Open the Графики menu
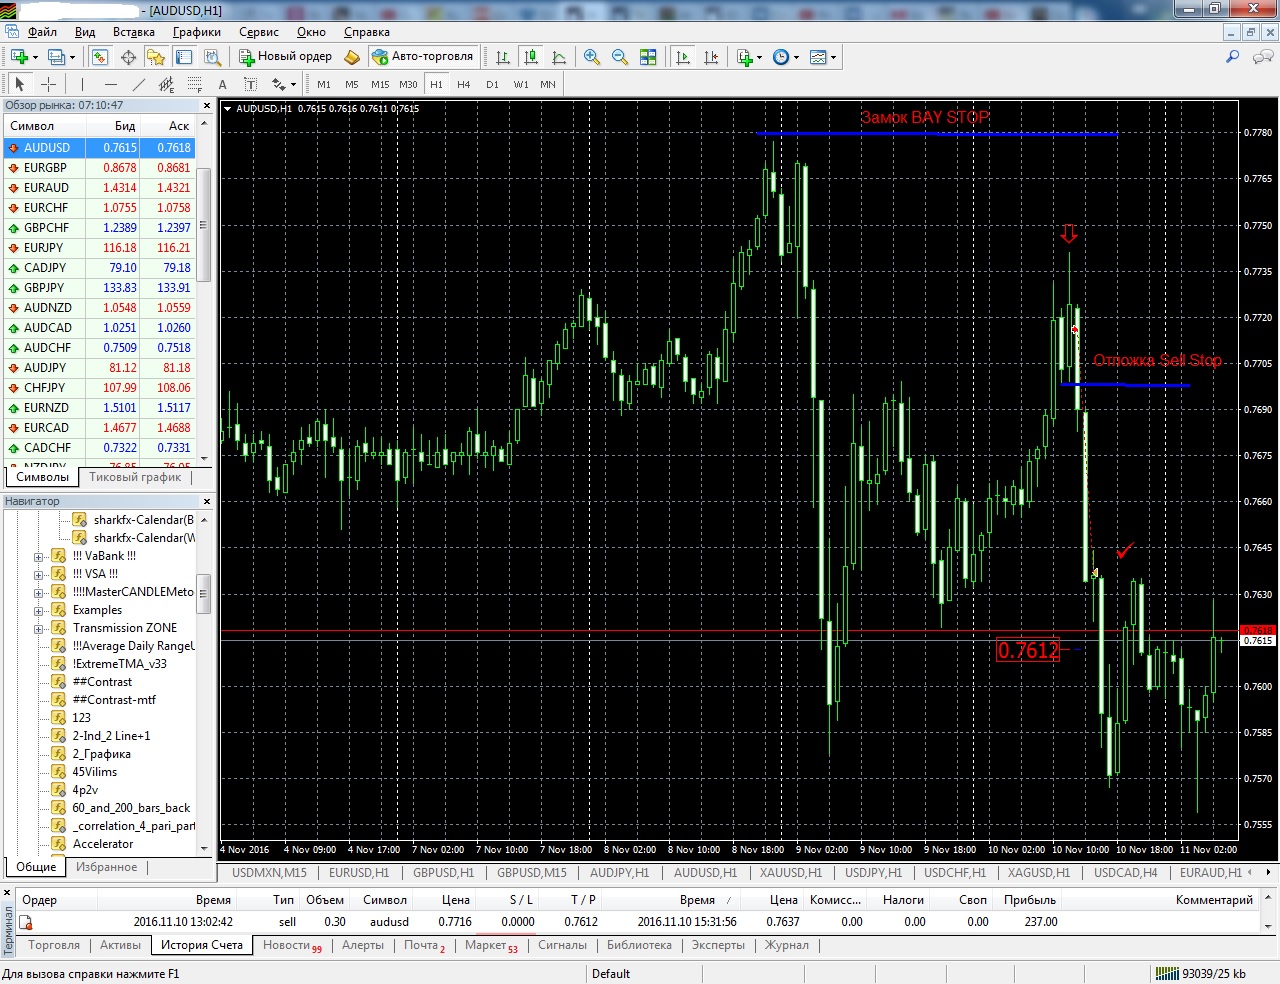This screenshot has width=1280, height=984. click(x=197, y=32)
